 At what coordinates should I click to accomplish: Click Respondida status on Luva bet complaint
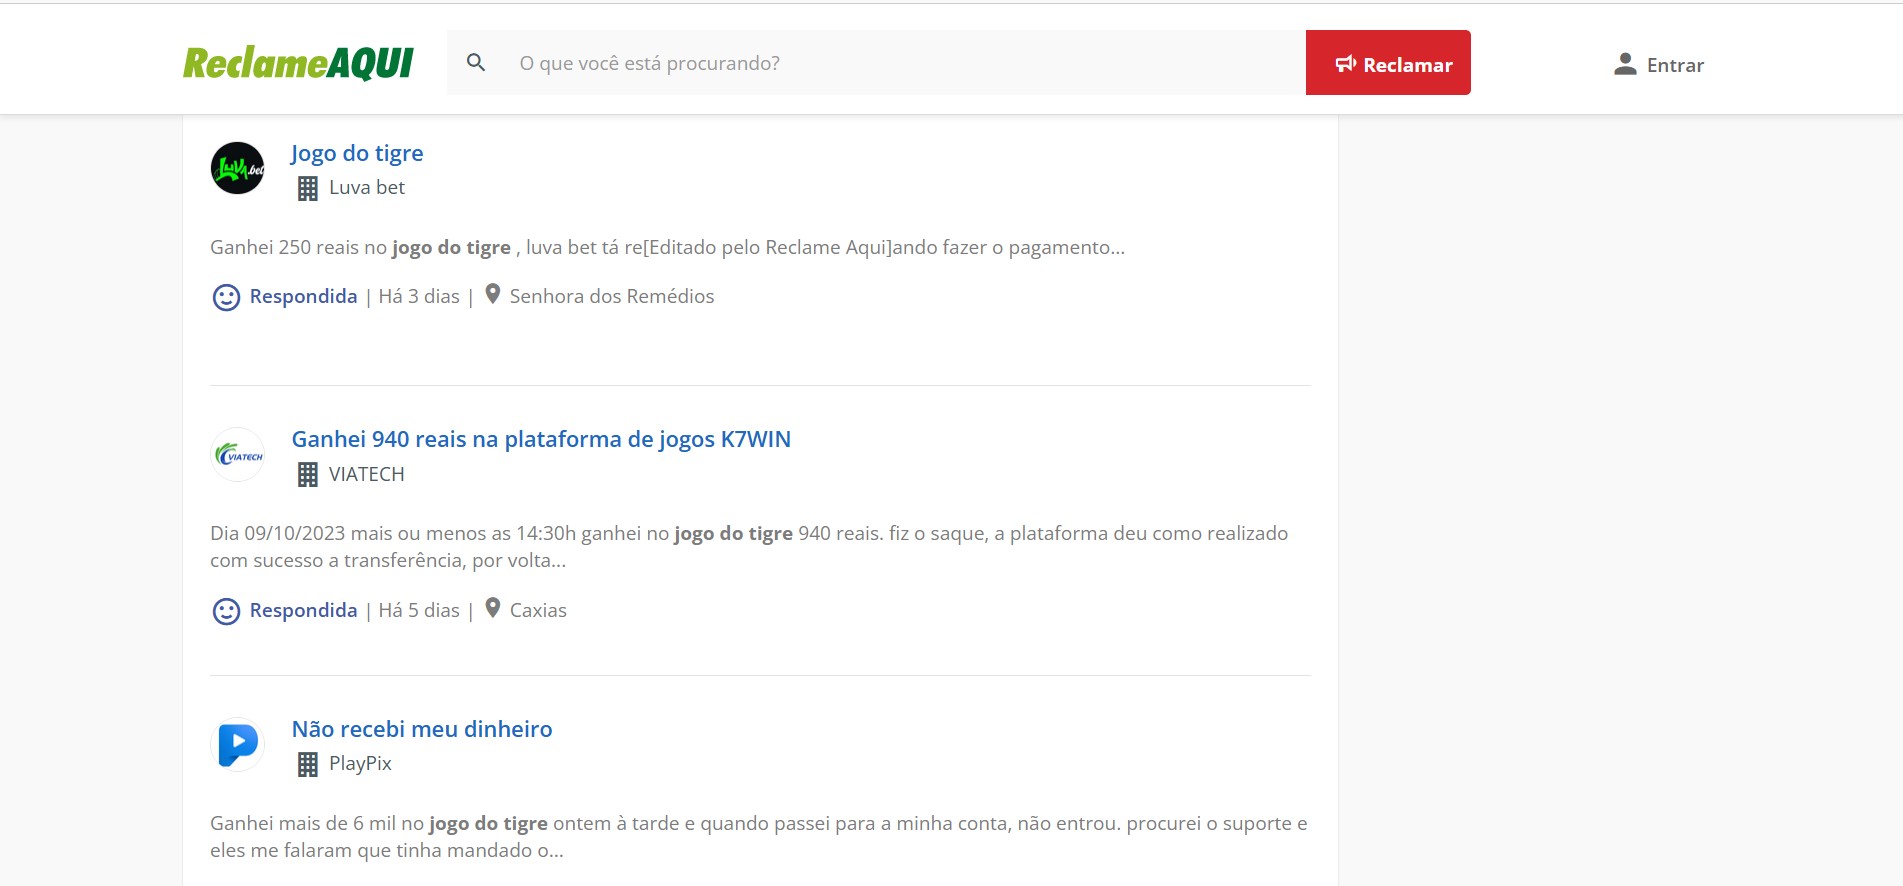tap(303, 296)
